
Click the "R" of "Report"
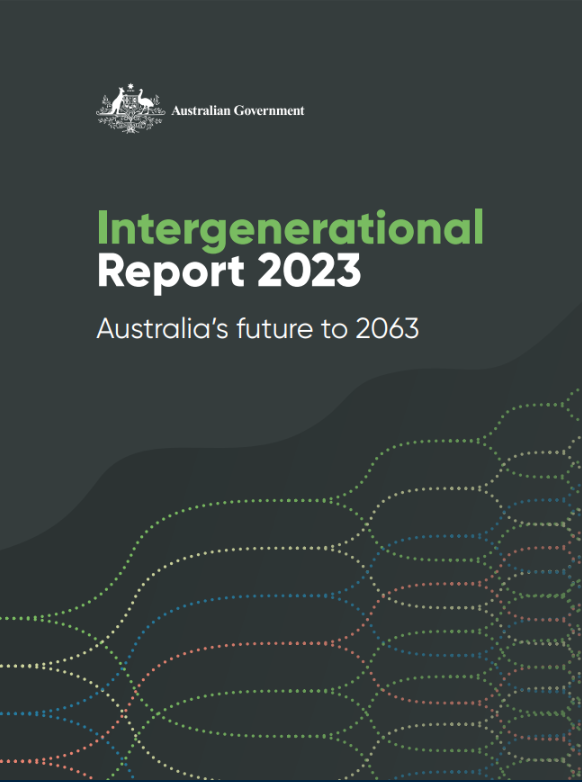coord(112,271)
